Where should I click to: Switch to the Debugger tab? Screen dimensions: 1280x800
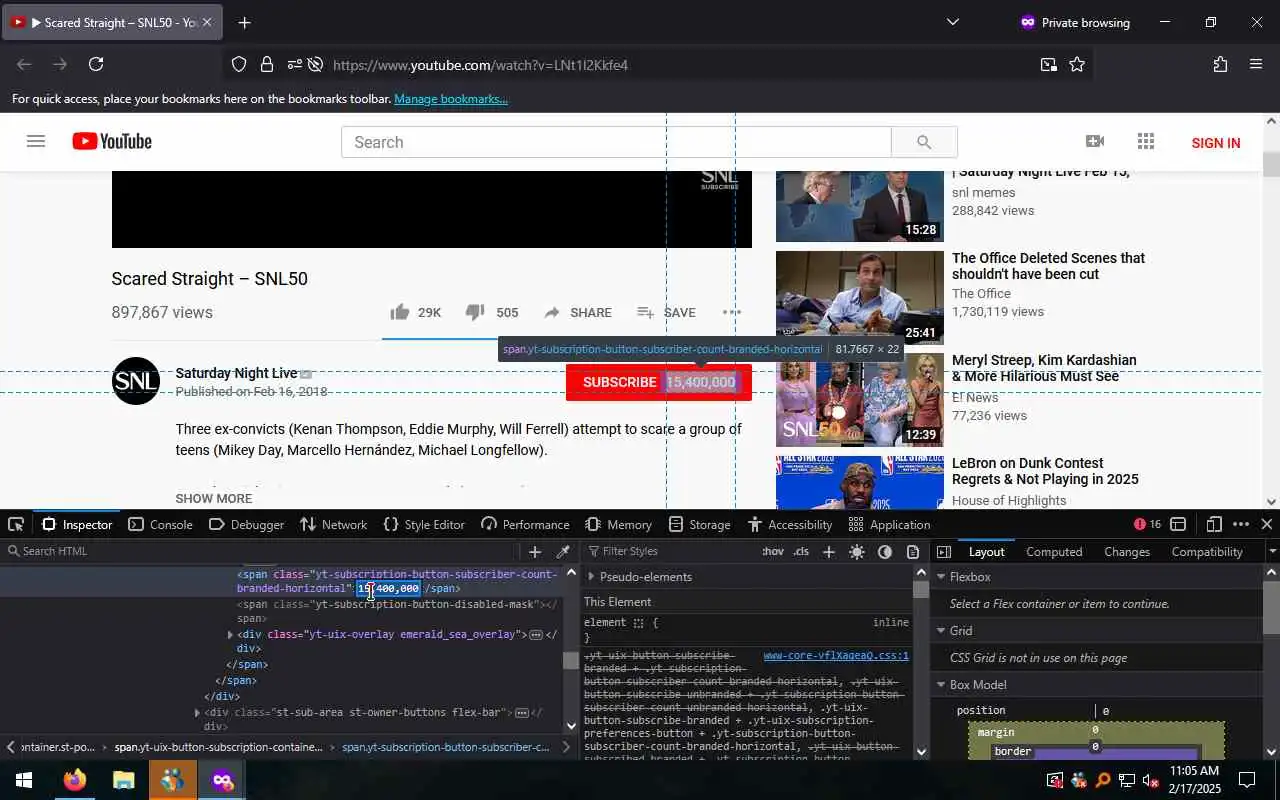pyautogui.click(x=247, y=524)
